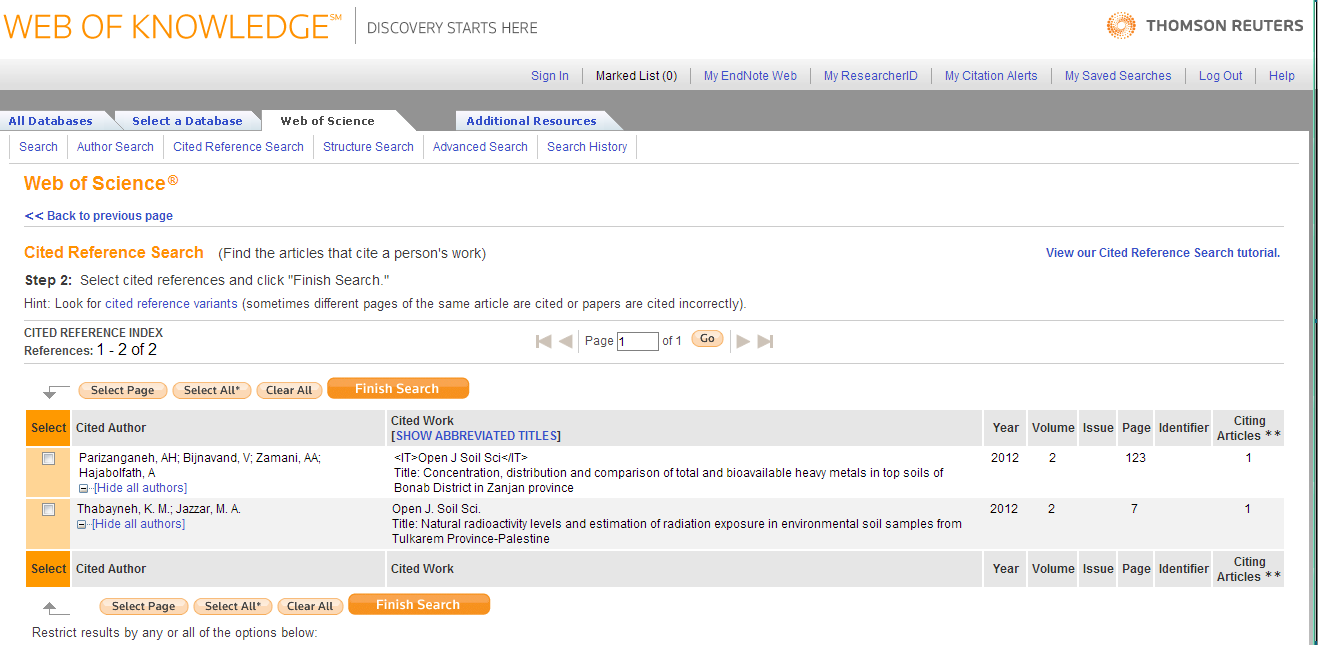Click the top orange Select column header
The height and width of the screenshot is (645, 1318).
(x=48, y=428)
